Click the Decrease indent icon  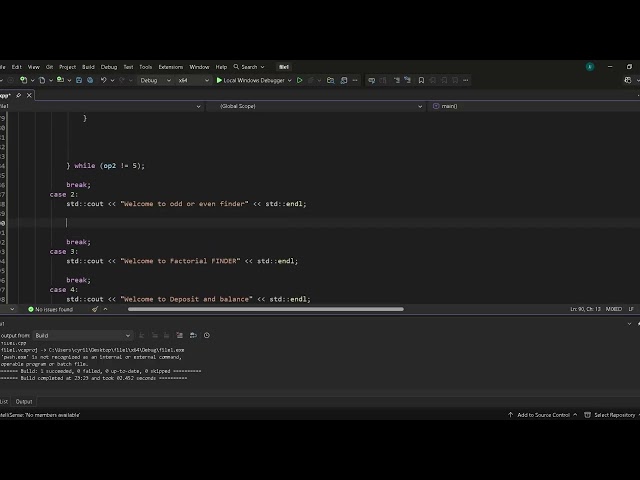point(396,80)
